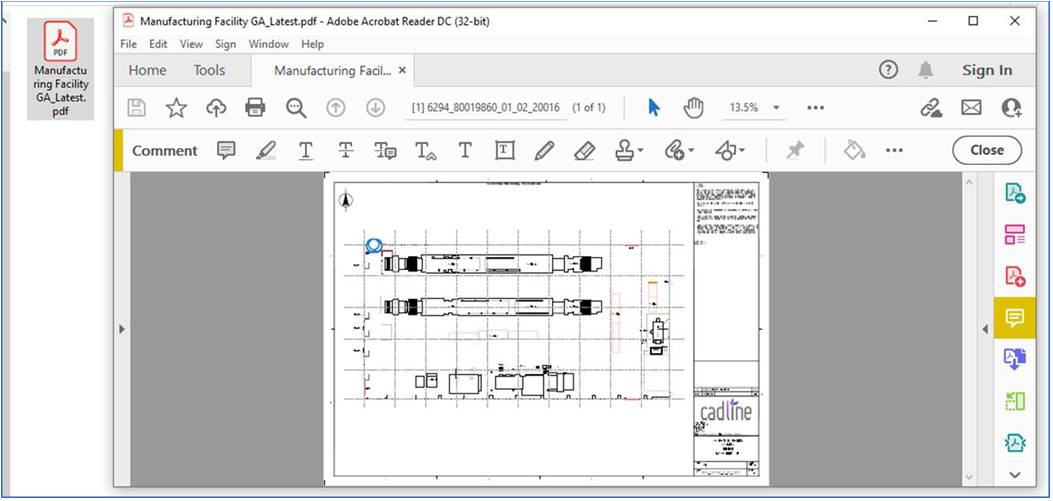
Task: Open the Sign menu
Action: pos(226,44)
